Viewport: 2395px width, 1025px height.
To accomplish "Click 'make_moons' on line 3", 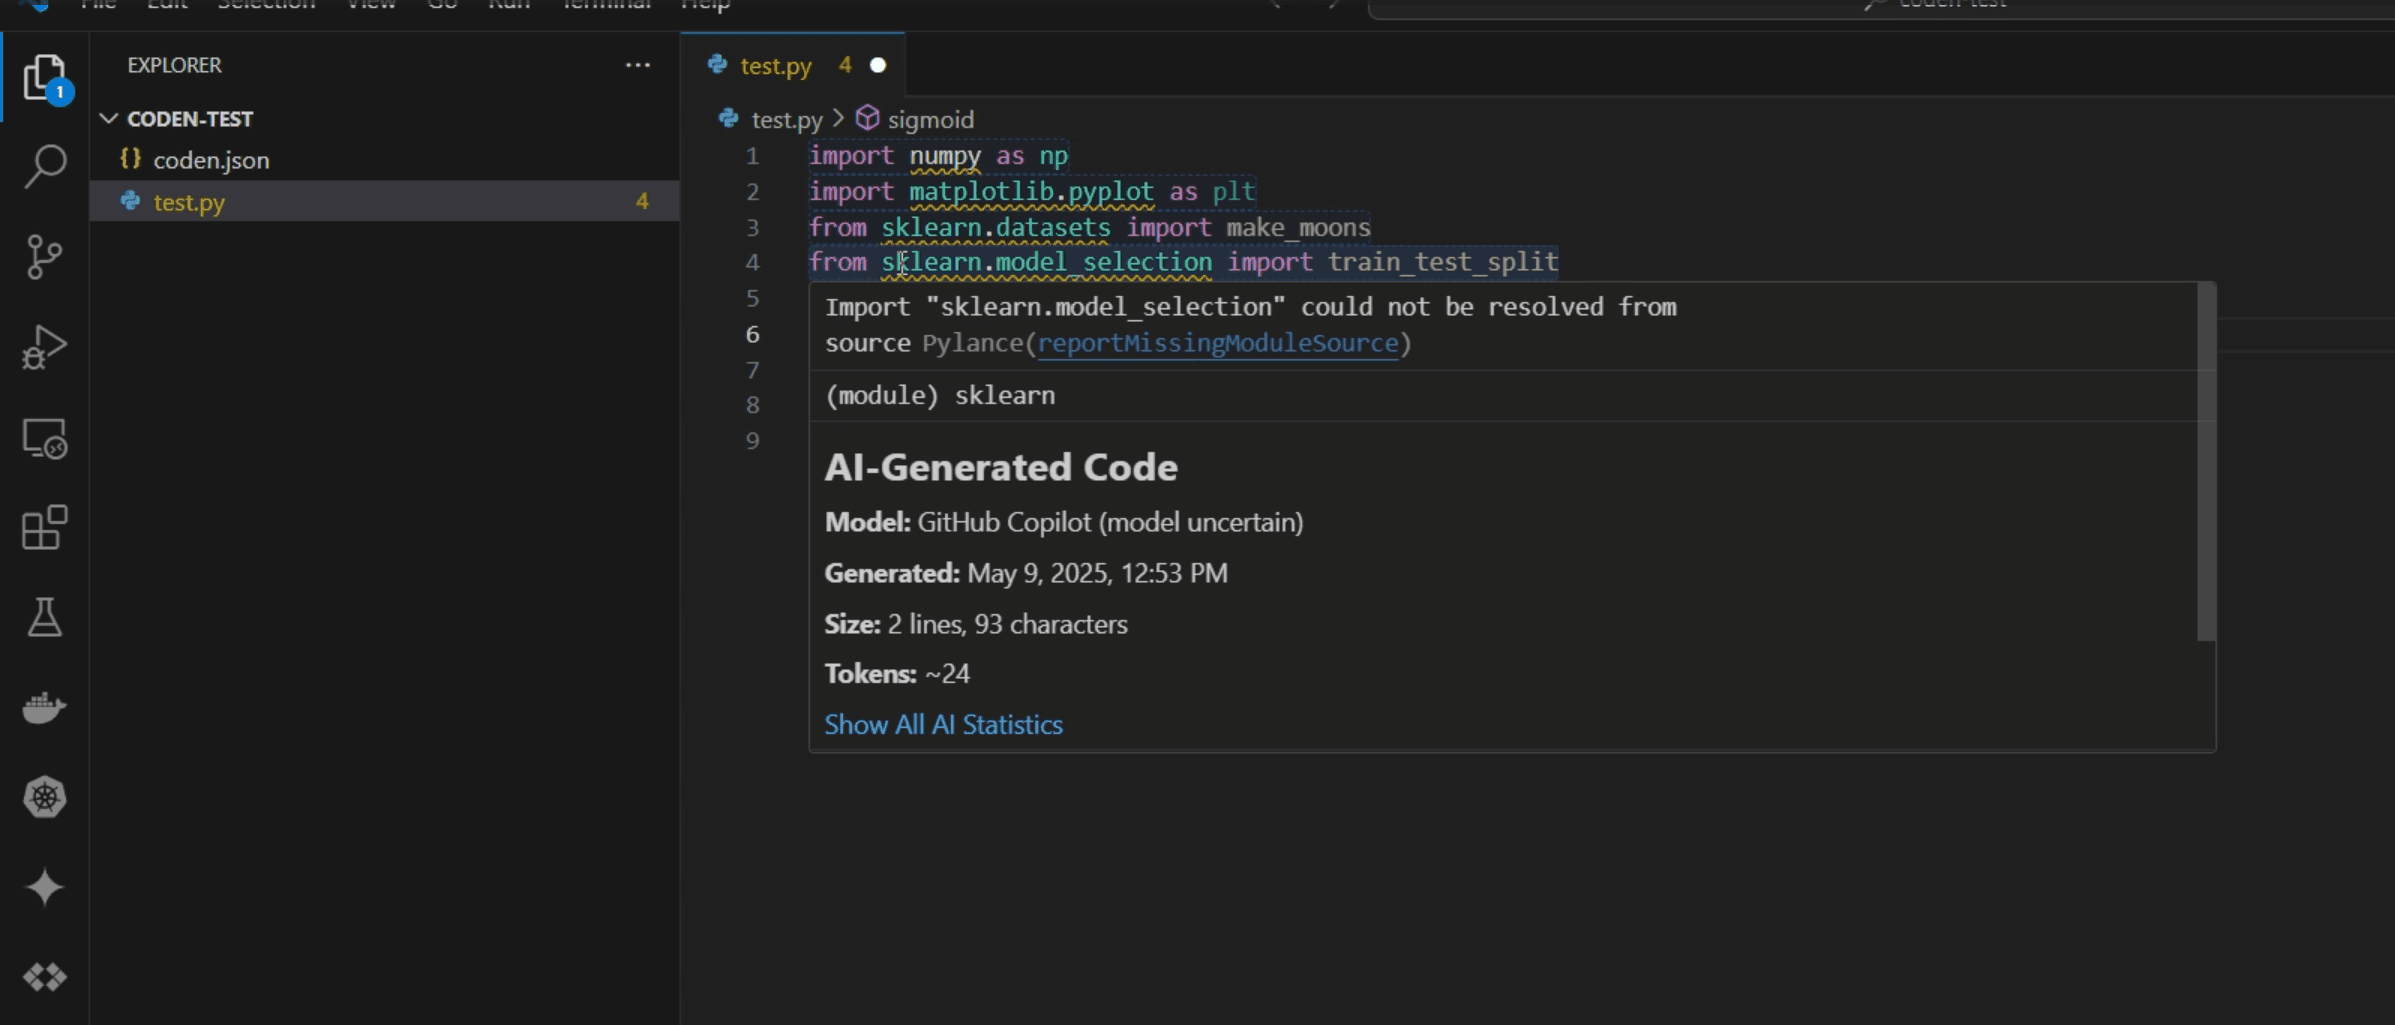I will click(1298, 227).
